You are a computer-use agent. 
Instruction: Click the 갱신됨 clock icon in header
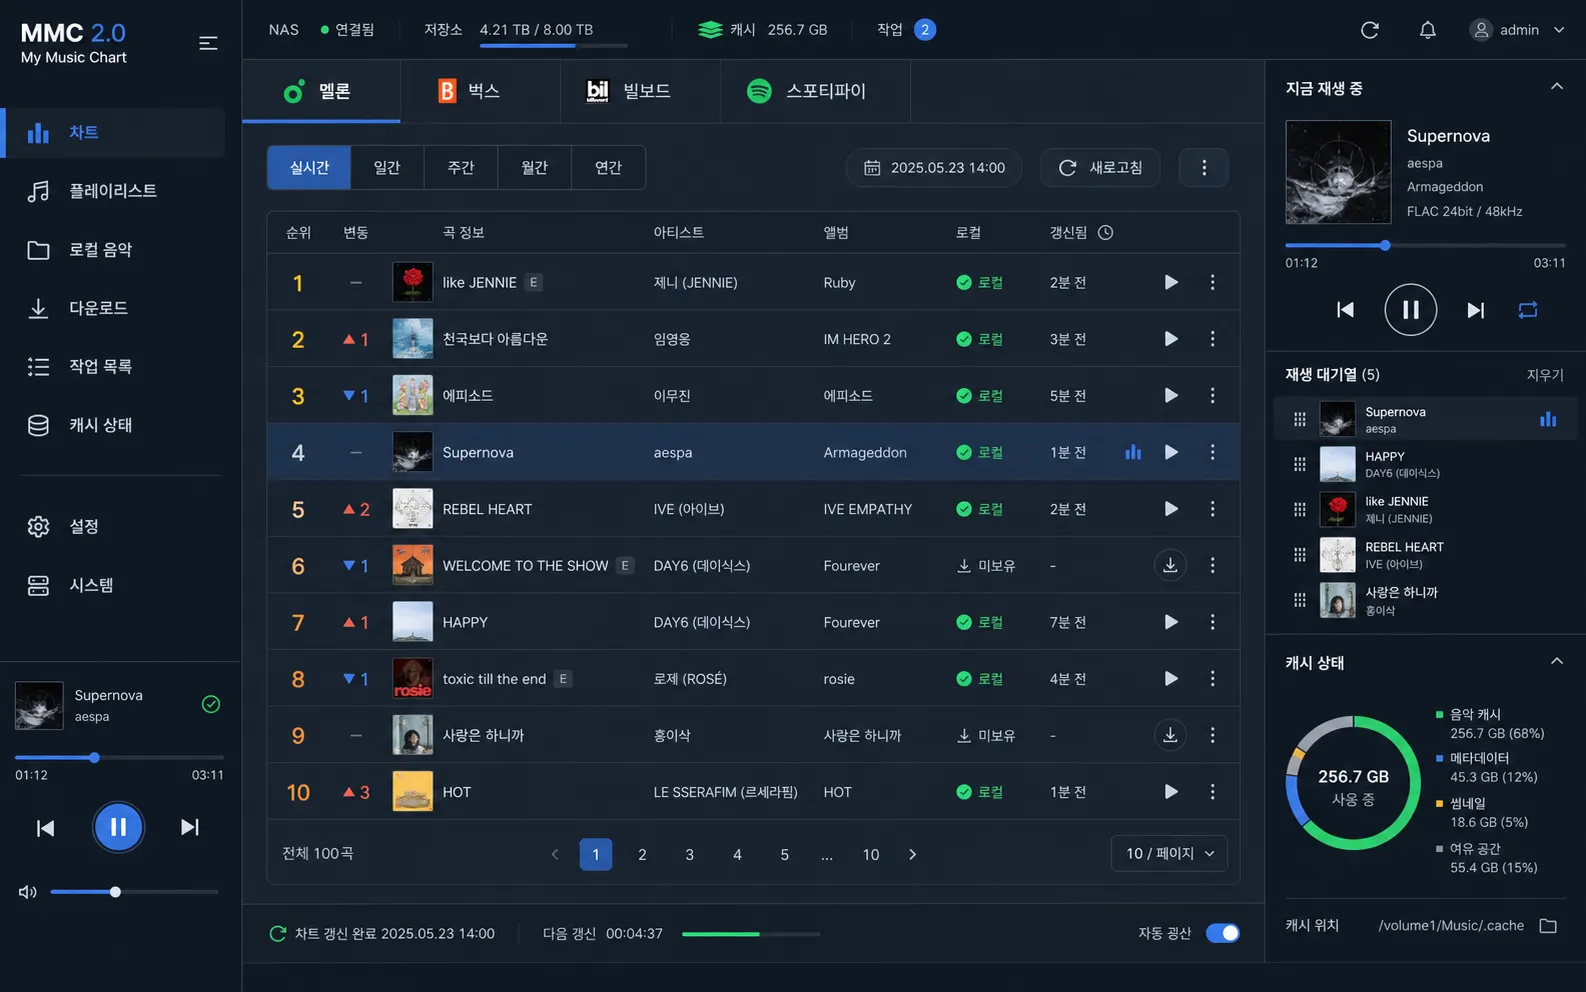coord(1106,233)
